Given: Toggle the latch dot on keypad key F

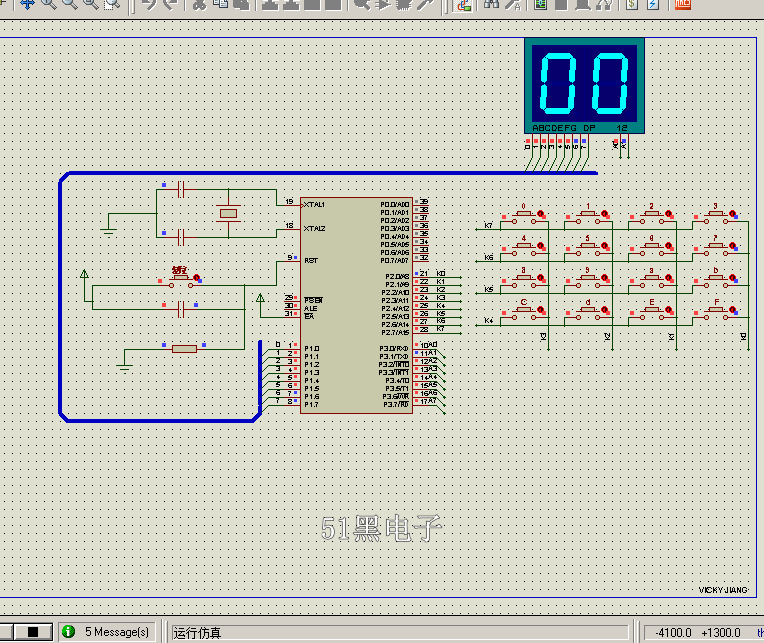Looking at the screenshot, I should [732, 309].
